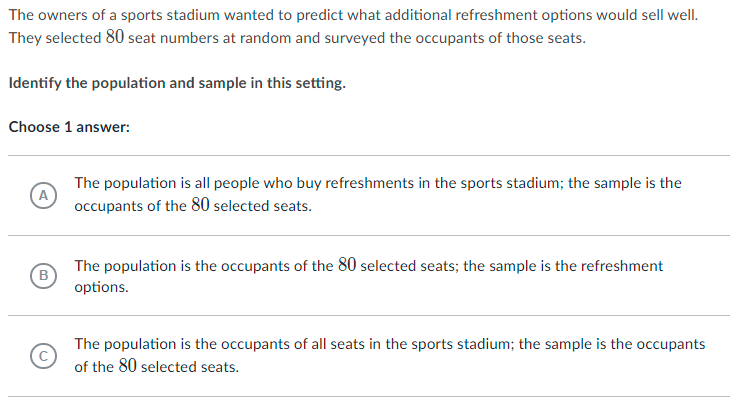Select radio option A circle

tap(43, 195)
